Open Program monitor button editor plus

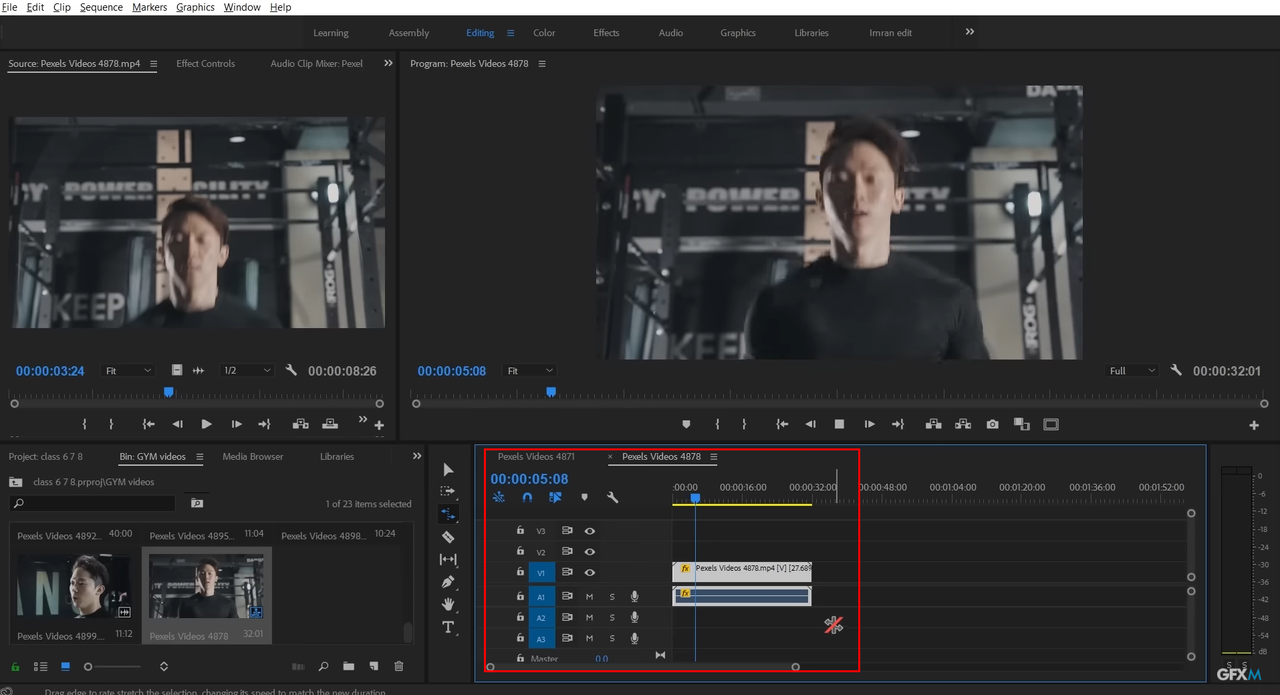[1254, 425]
